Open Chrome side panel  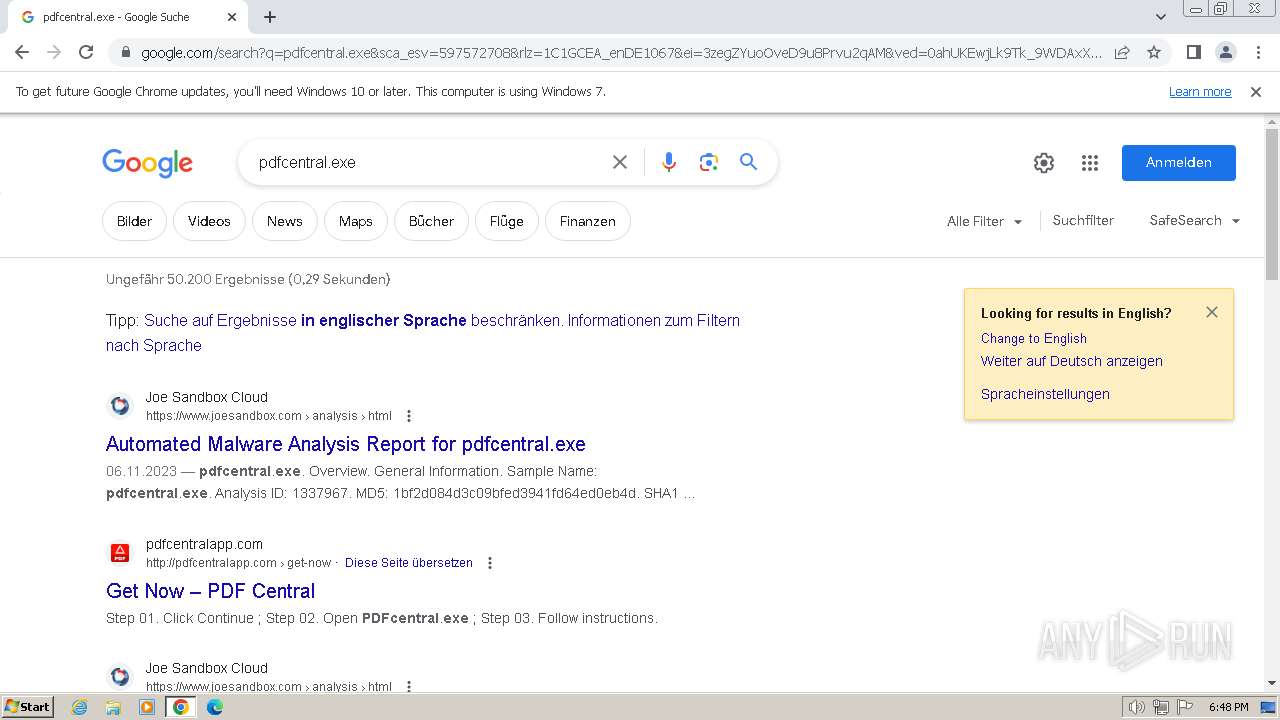(x=1193, y=52)
